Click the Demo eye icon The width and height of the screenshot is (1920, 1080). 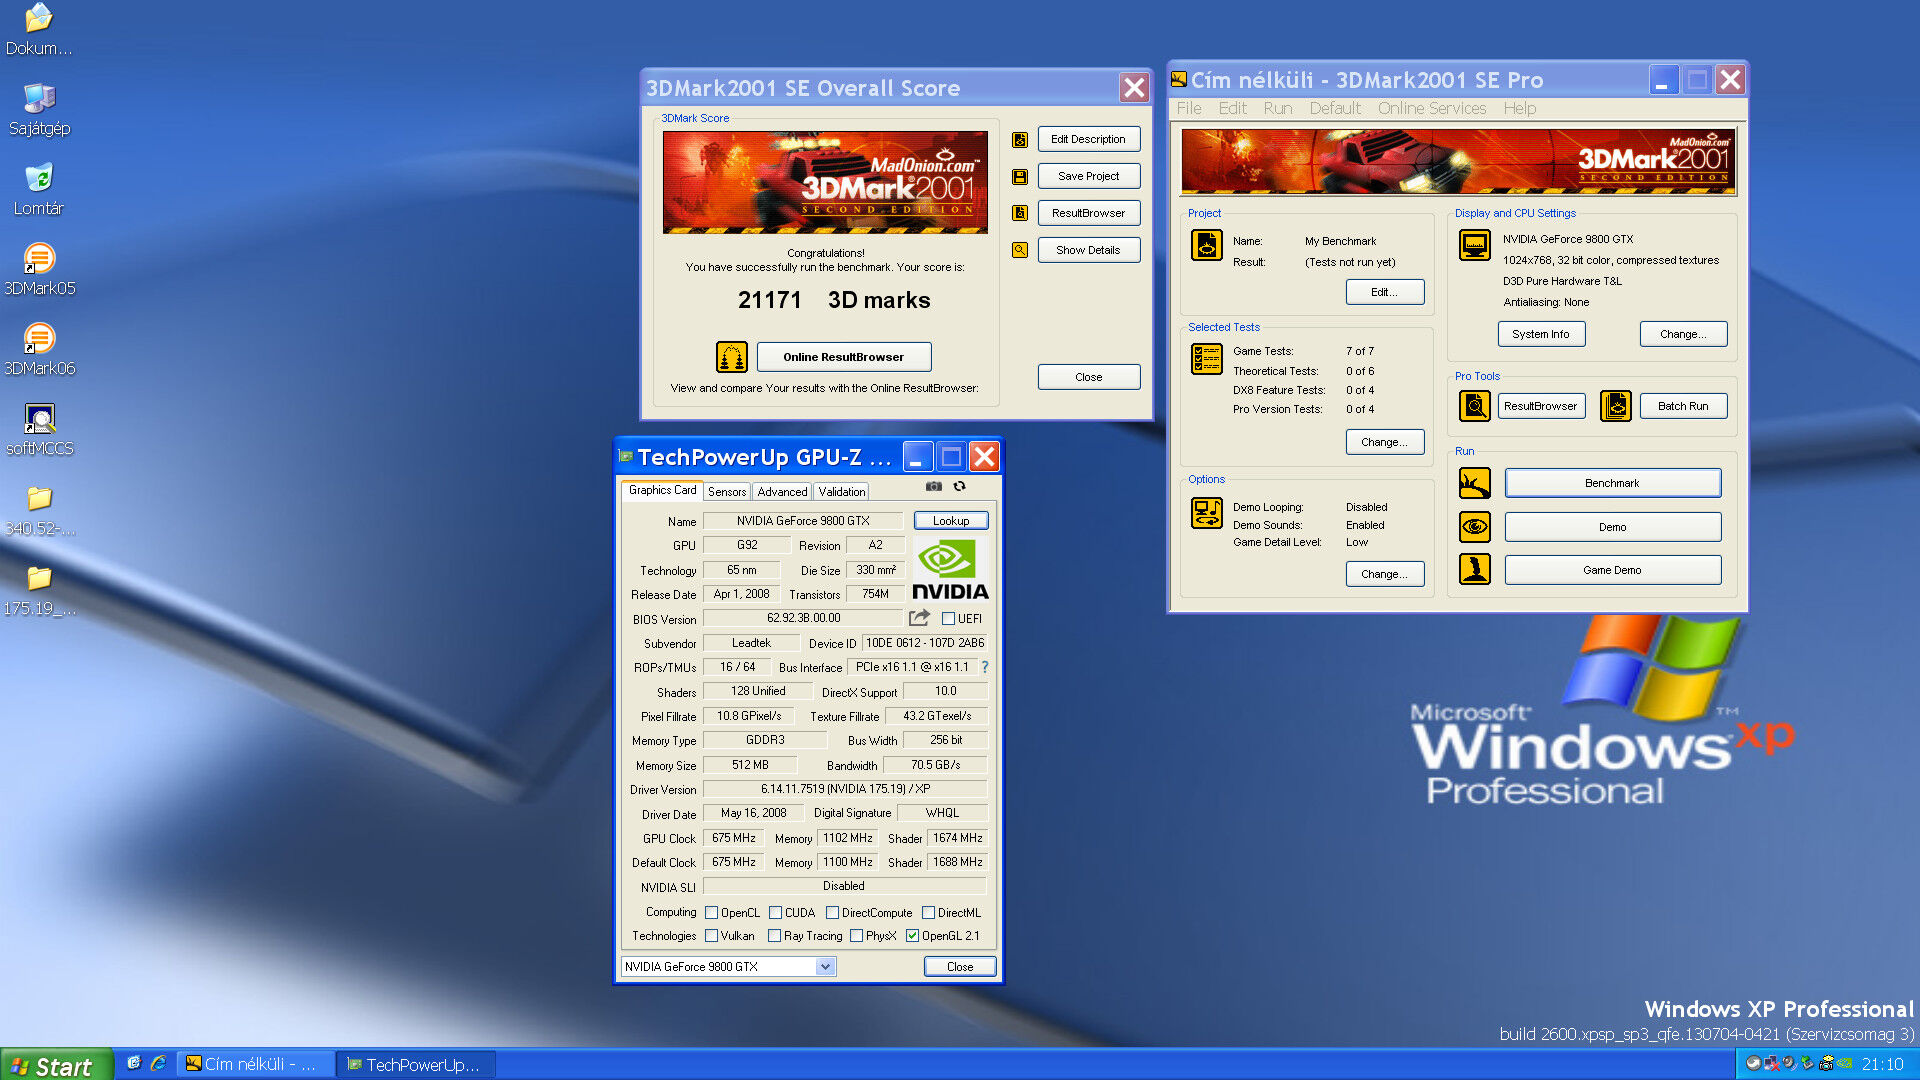1475,527
